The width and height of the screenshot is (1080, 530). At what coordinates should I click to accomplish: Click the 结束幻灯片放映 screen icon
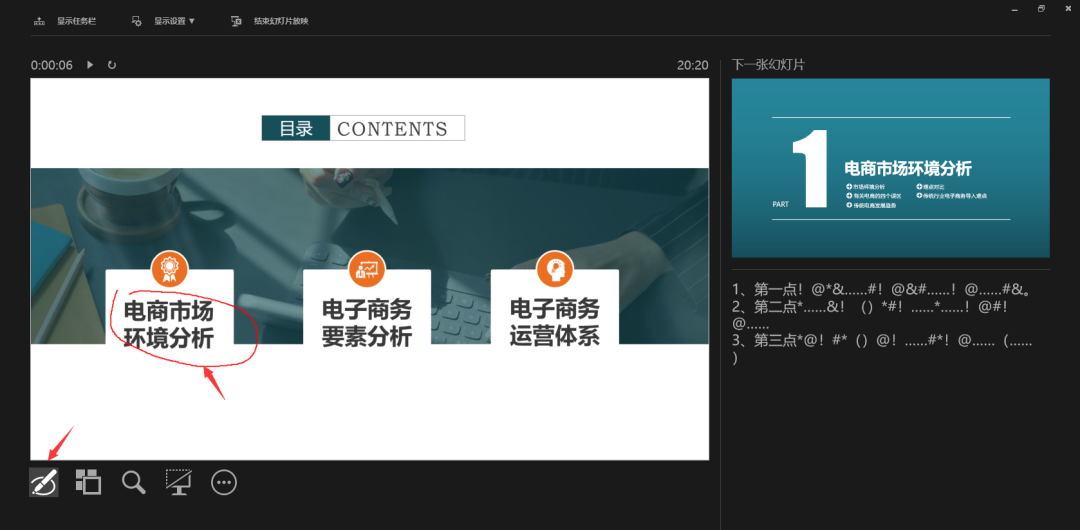[236, 21]
